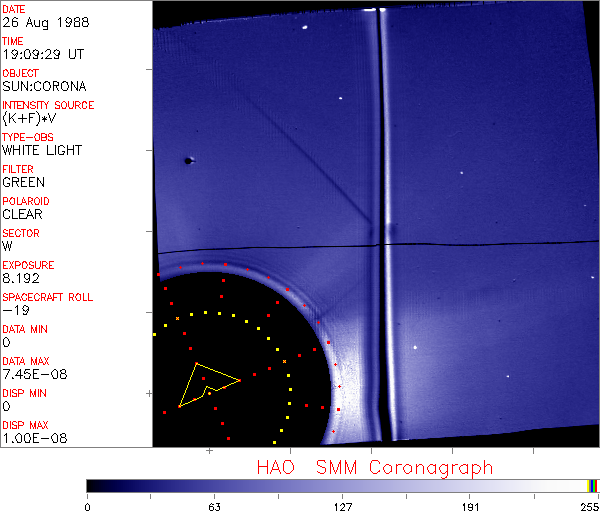
Task: Click the dark spot blemish in the upper-left corona
Action: pyautogui.click(x=188, y=160)
